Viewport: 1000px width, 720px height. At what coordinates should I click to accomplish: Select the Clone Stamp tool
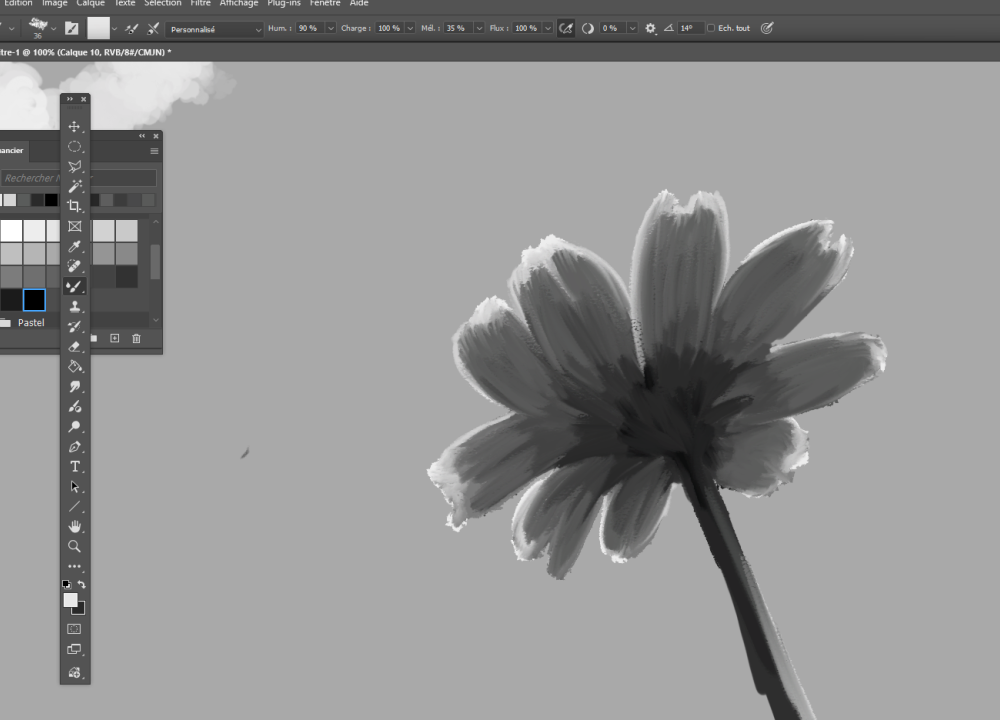(x=75, y=306)
